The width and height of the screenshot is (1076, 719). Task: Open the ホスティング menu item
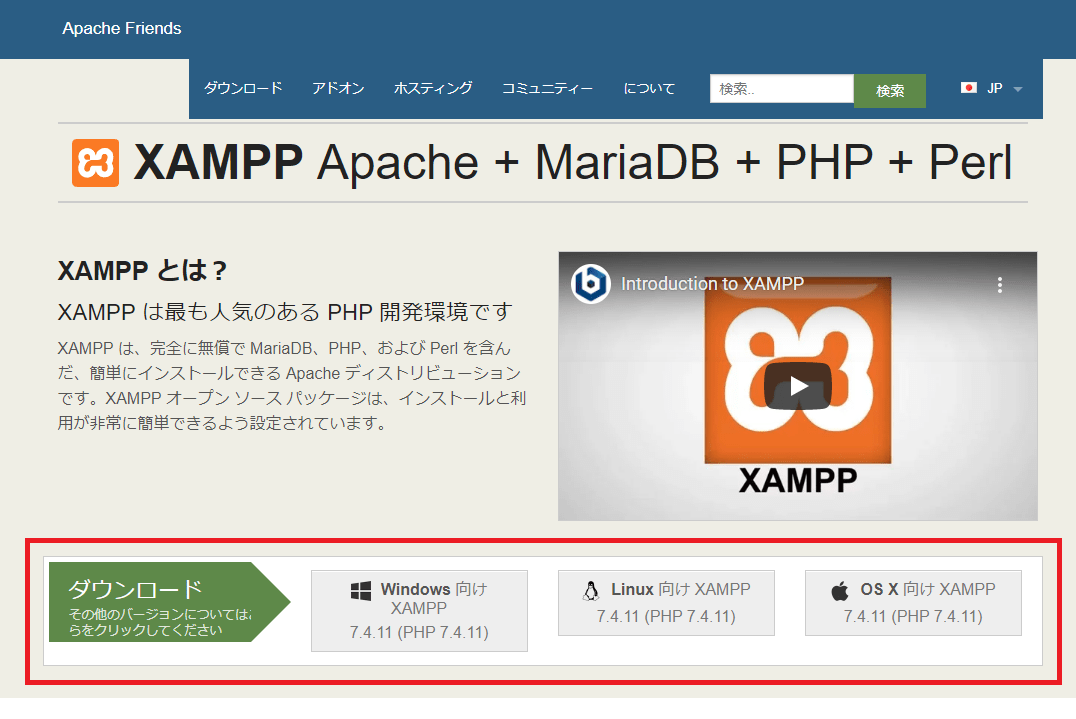click(x=433, y=88)
